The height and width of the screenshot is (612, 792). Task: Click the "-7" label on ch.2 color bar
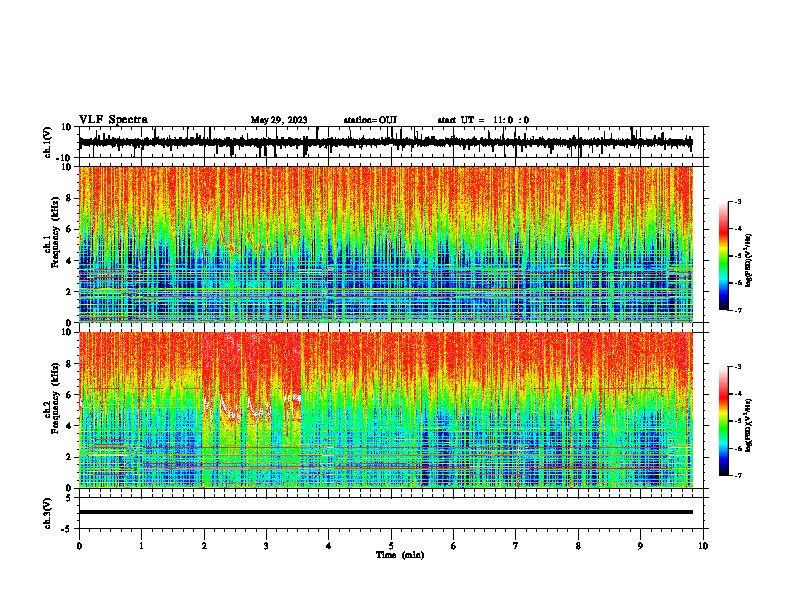pos(738,476)
